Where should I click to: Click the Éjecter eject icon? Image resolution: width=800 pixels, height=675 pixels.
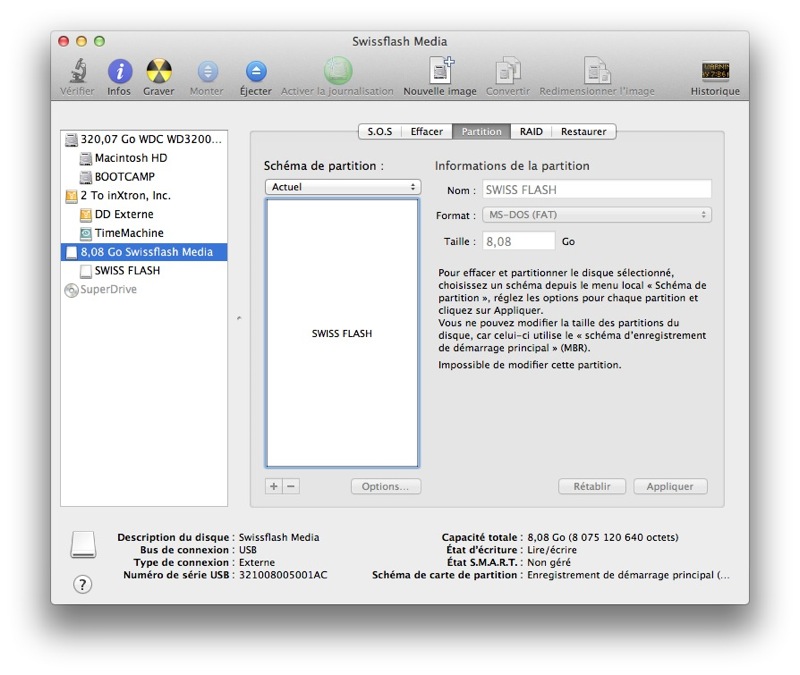[x=256, y=72]
